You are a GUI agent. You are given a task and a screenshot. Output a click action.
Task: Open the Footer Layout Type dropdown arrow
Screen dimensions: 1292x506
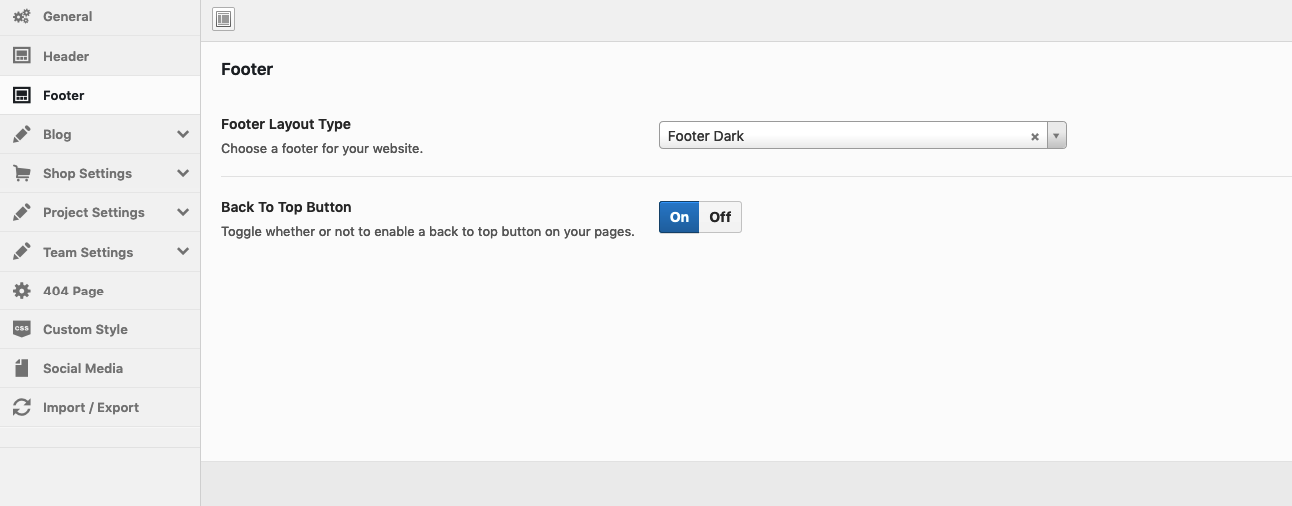tap(1056, 136)
